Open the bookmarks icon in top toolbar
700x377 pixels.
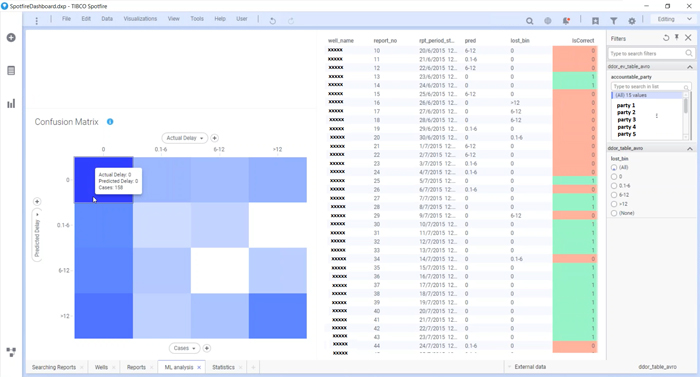pos(595,21)
